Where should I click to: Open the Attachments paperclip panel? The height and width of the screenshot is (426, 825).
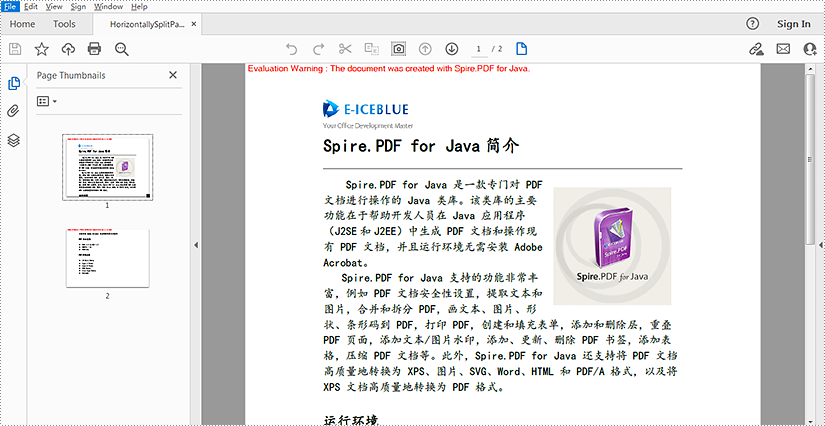(x=14, y=111)
